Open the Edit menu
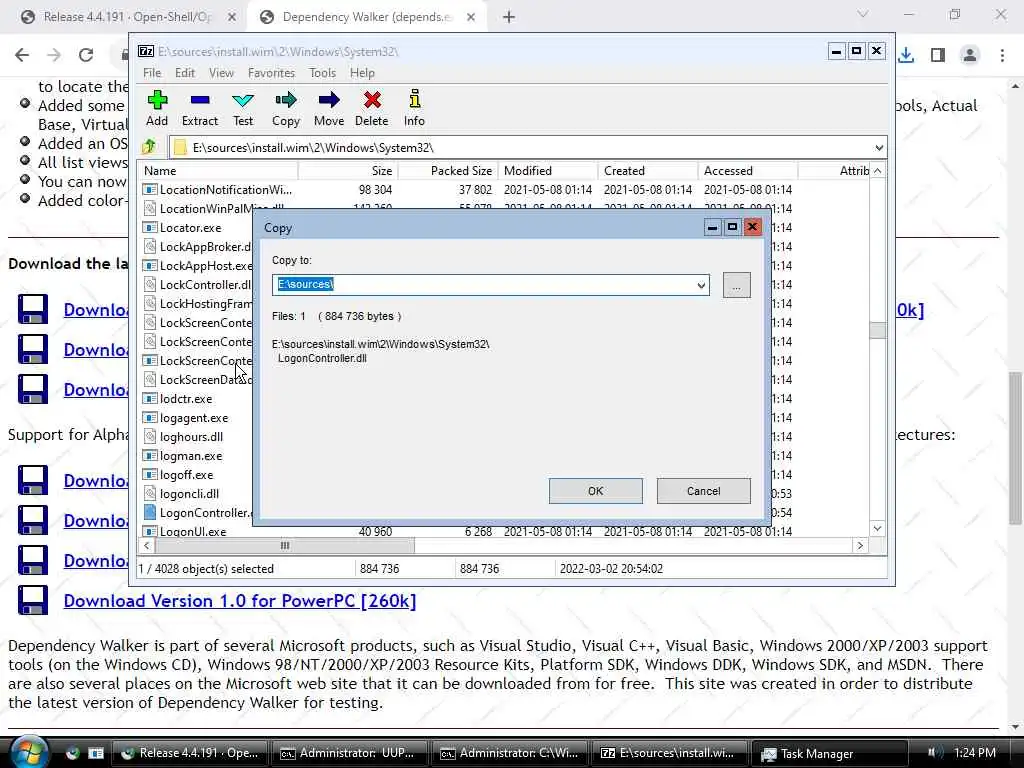The image size is (1024, 768). pos(185,72)
